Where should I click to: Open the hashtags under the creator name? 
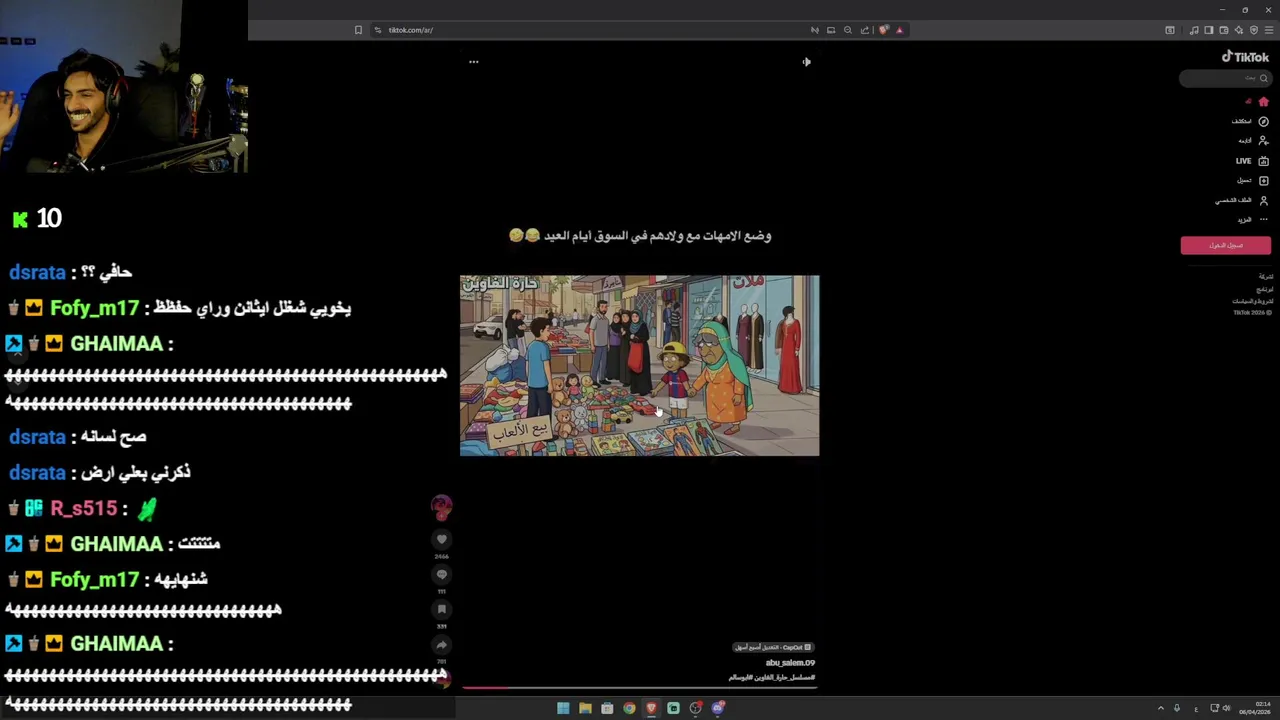772,678
